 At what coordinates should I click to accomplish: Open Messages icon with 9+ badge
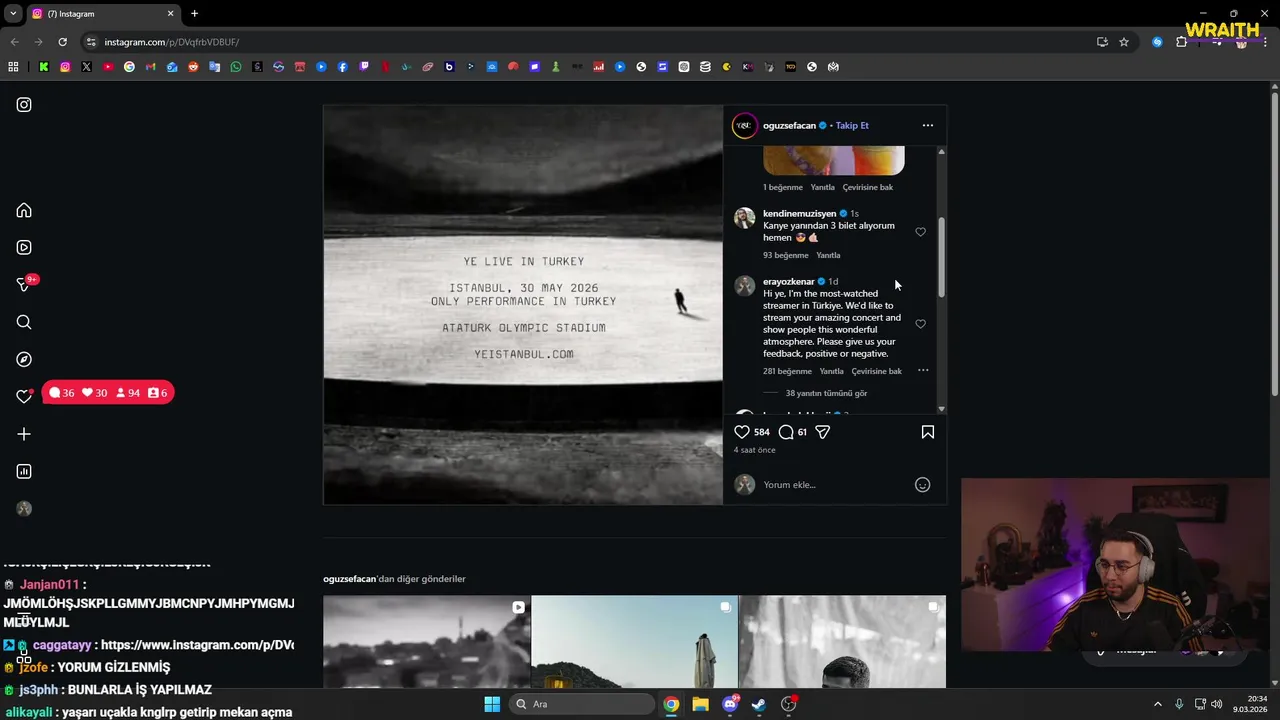click(x=24, y=285)
